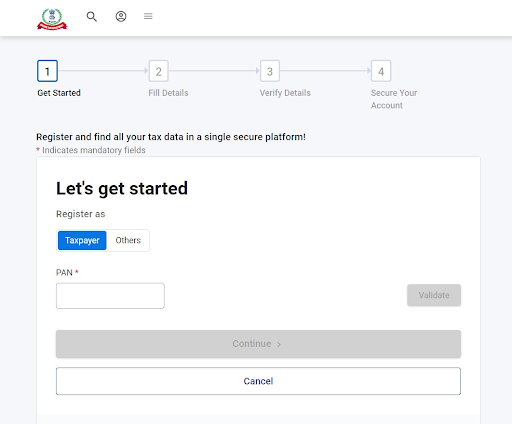Screen dimensions: 512x424
Task: Select step 3 number box
Action: click(x=270, y=71)
